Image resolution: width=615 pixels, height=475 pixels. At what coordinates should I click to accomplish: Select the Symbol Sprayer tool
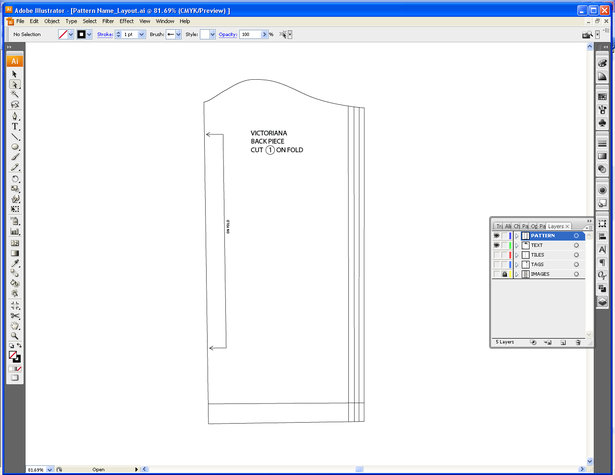pos(15,221)
